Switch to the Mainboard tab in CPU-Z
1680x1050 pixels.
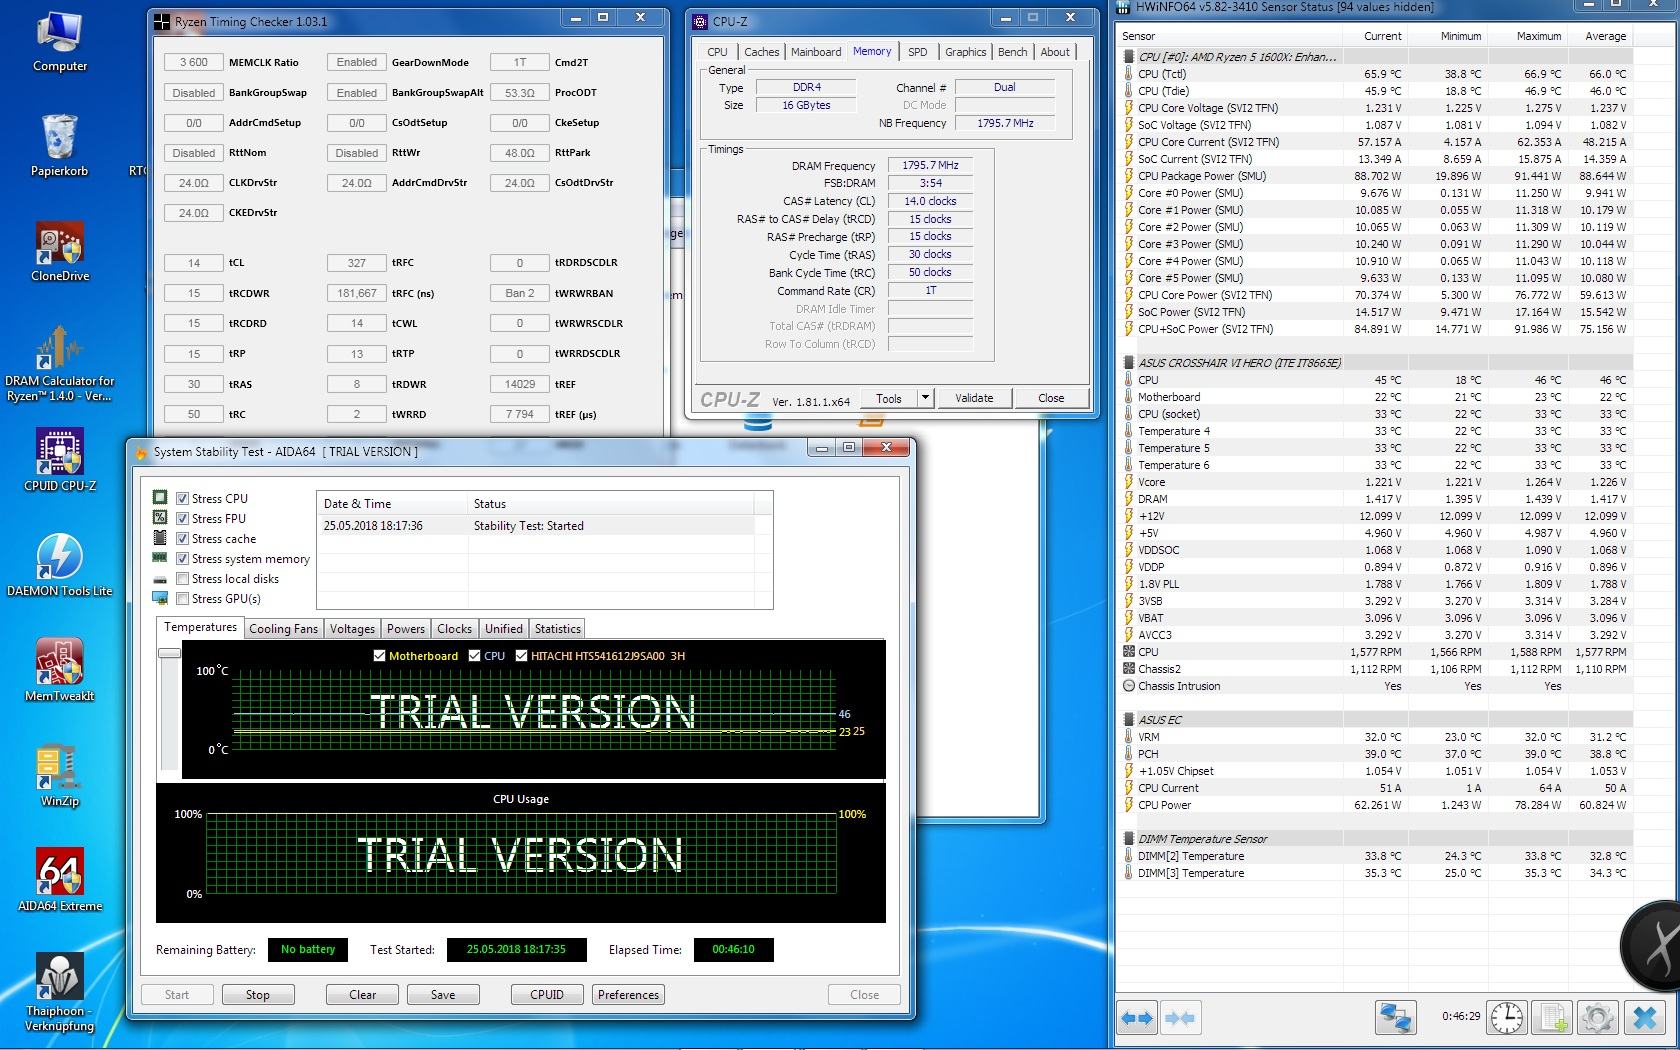[816, 52]
